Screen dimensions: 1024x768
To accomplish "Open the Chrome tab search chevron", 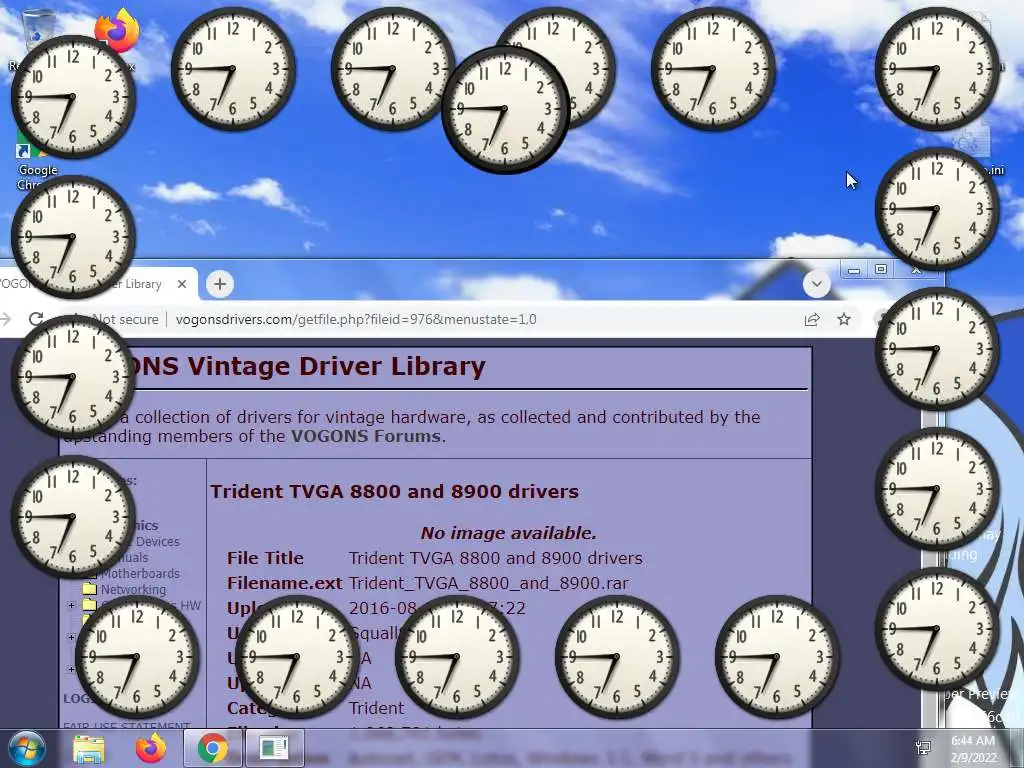I will point(816,284).
